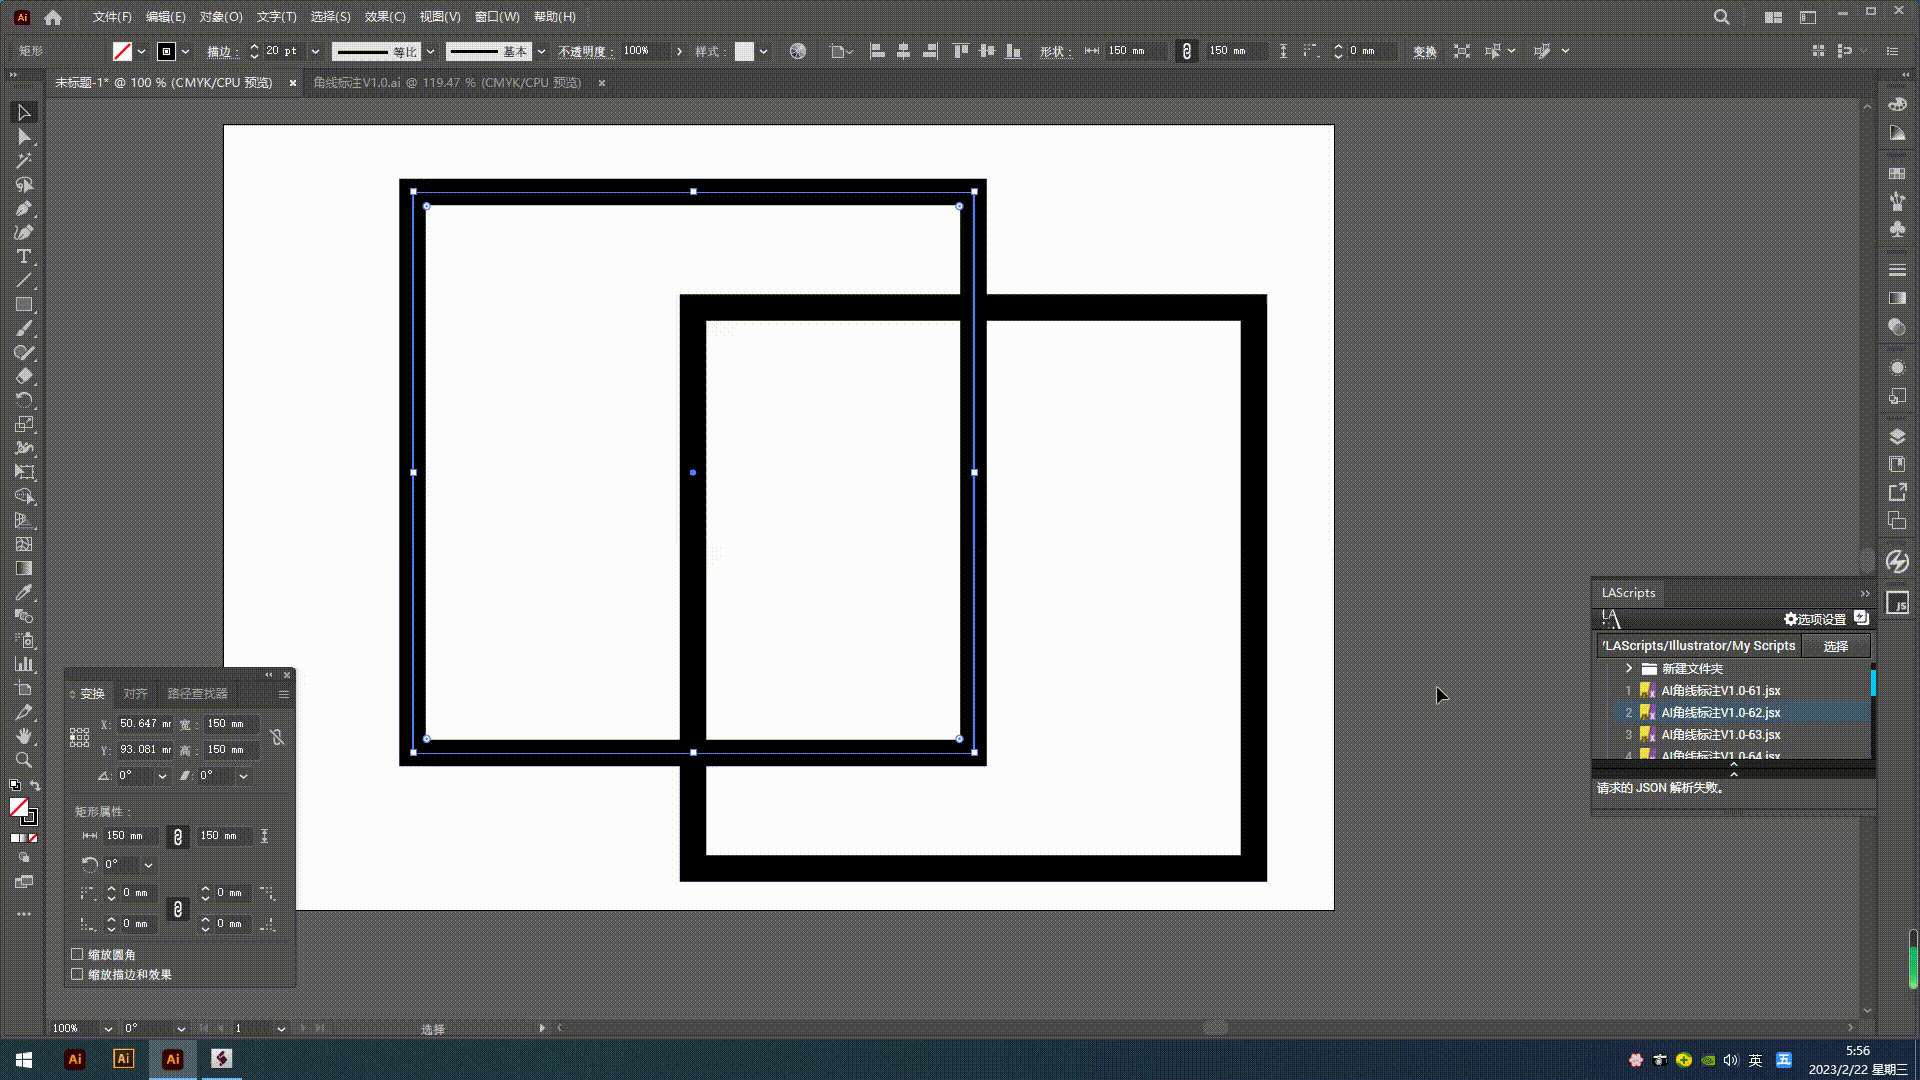Open the 效果(C) menu
The width and height of the screenshot is (1920, 1080).
coord(385,17)
